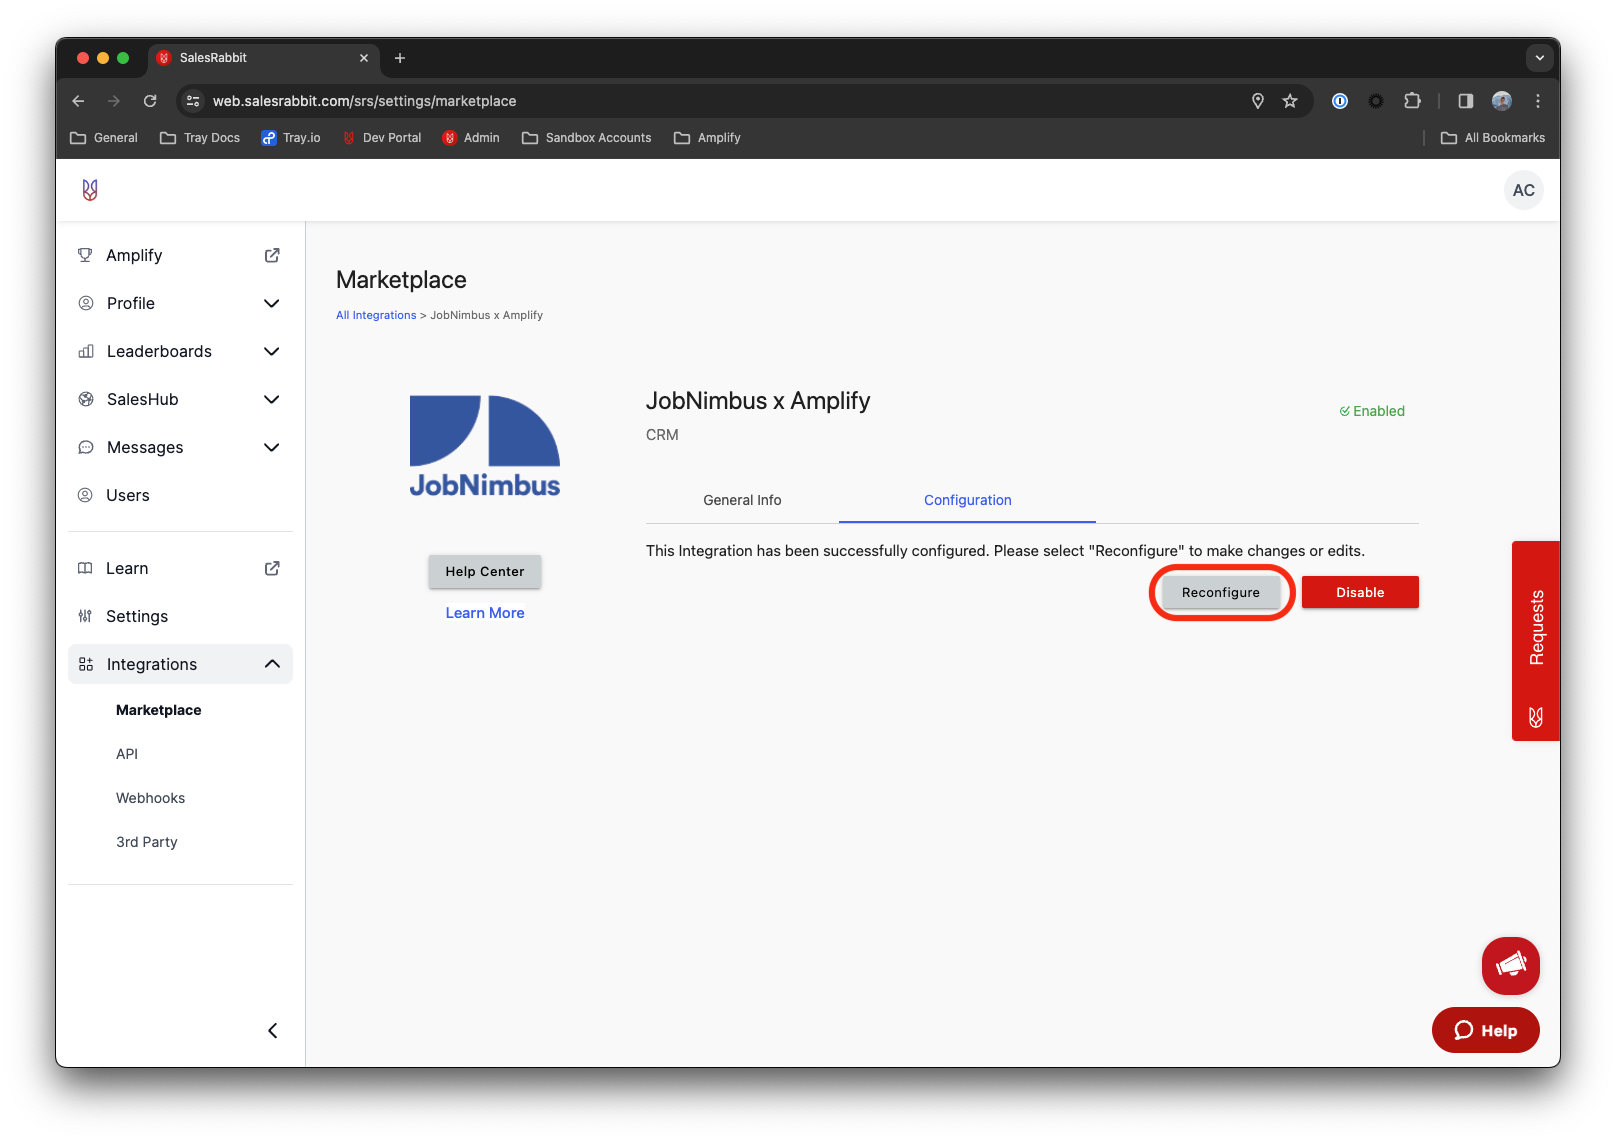Click the Help Center button
The image size is (1616, 1141).
(485, 571)
